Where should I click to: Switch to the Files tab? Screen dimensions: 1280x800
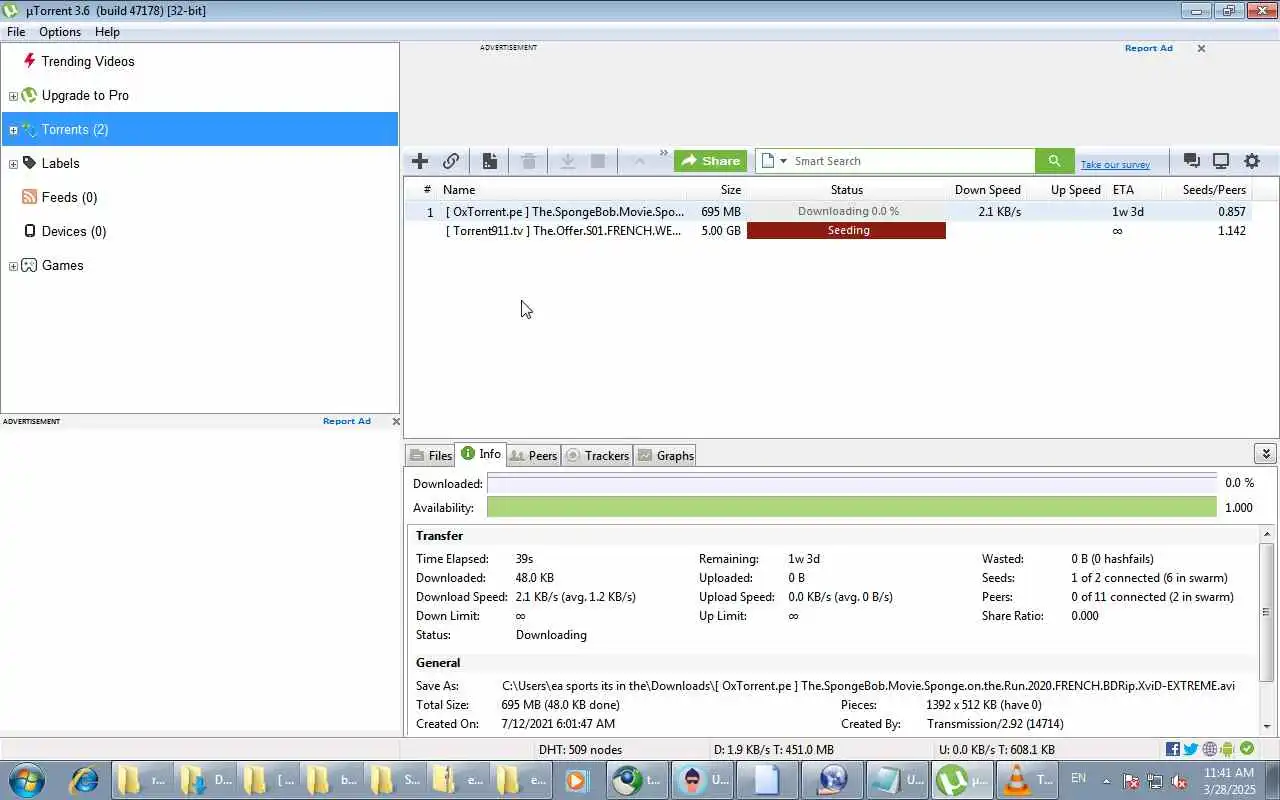coord(430,455)
